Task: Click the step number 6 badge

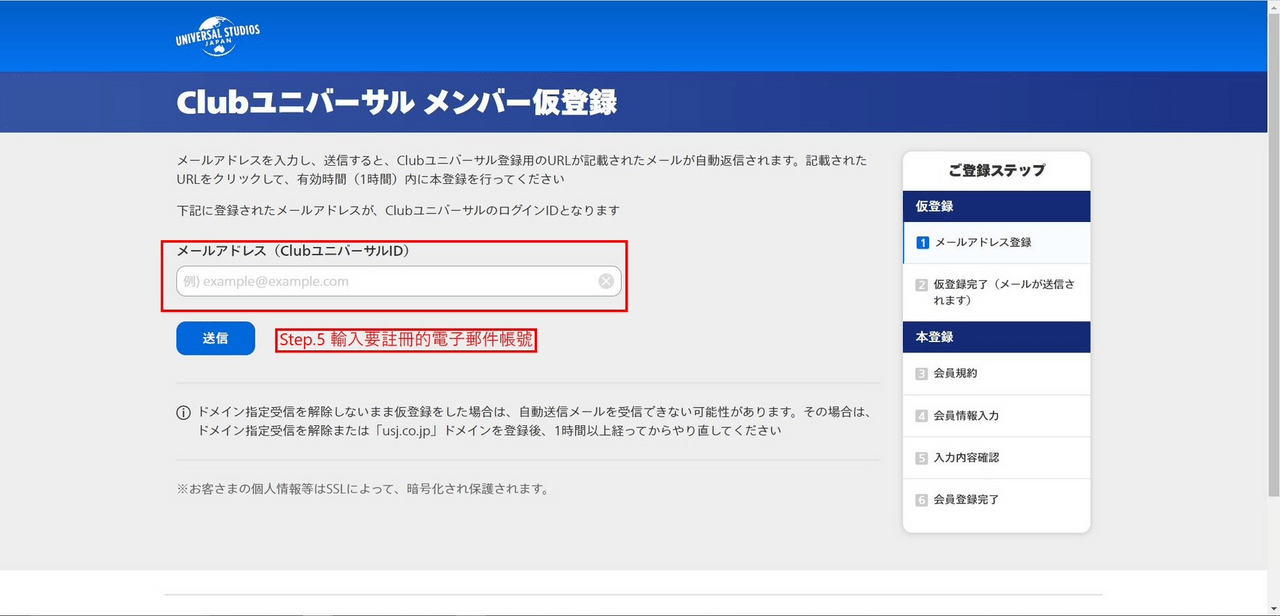Action: click(922, 500)
